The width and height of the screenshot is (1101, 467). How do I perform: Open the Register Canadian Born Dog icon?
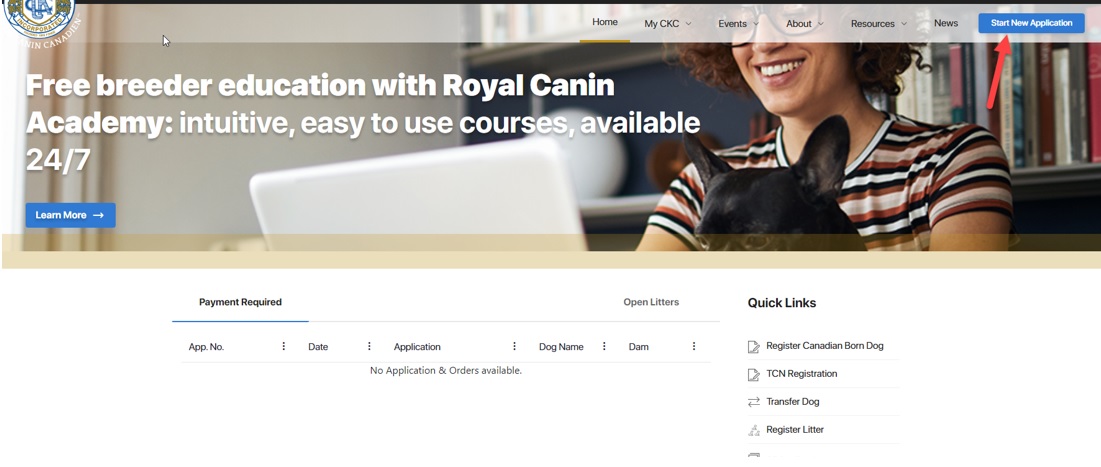click(753, 346)
